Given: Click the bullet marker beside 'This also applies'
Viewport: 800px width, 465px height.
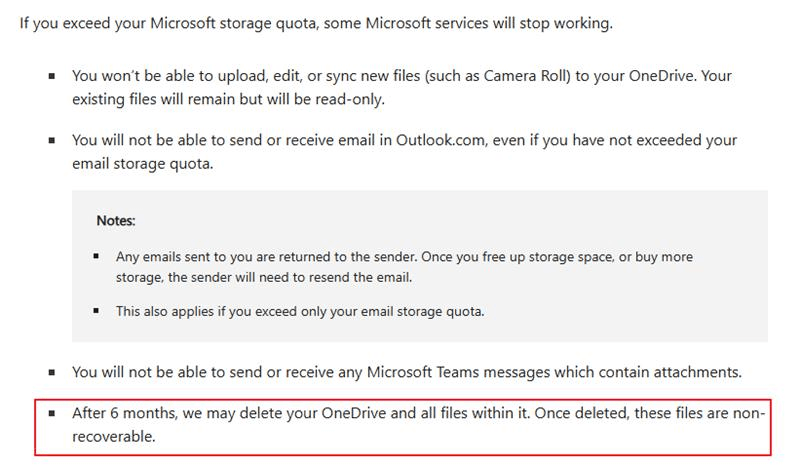Looking at the screenshot, I should coord(96,310).
